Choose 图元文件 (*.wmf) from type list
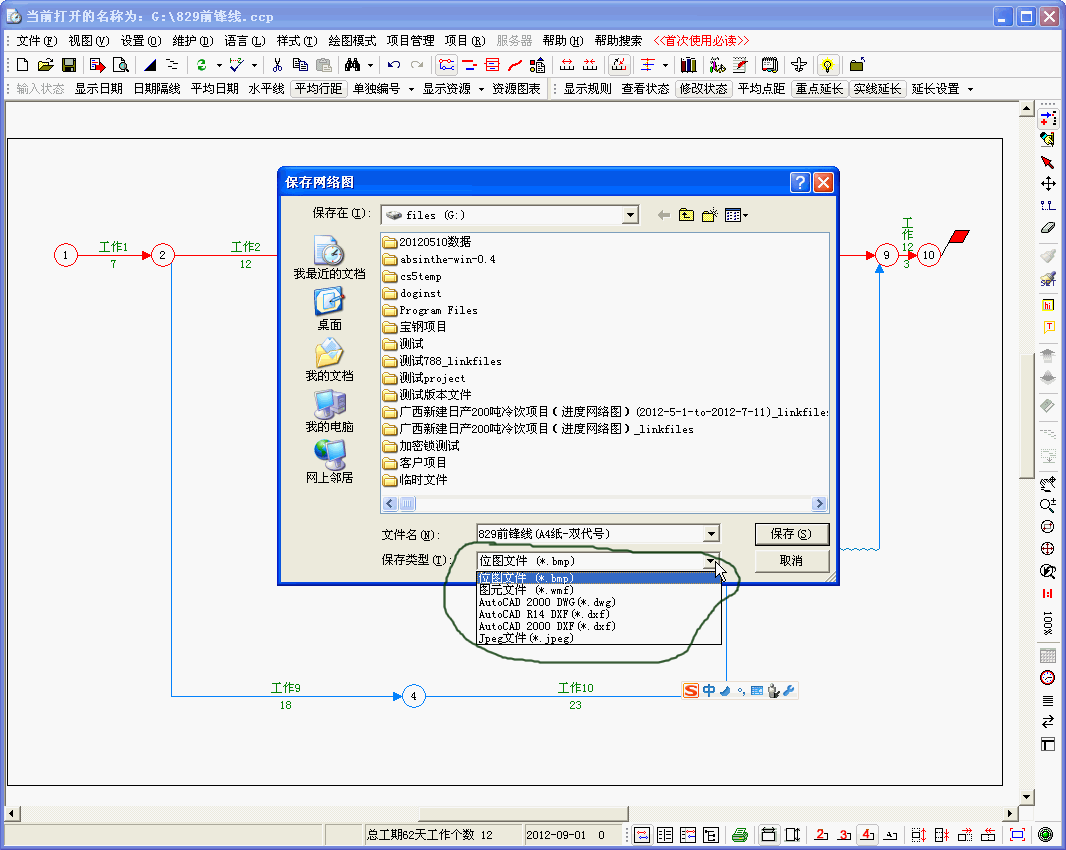Image resolution: width=1066 pixels, height=850 pixels. [x=598, y=590]
